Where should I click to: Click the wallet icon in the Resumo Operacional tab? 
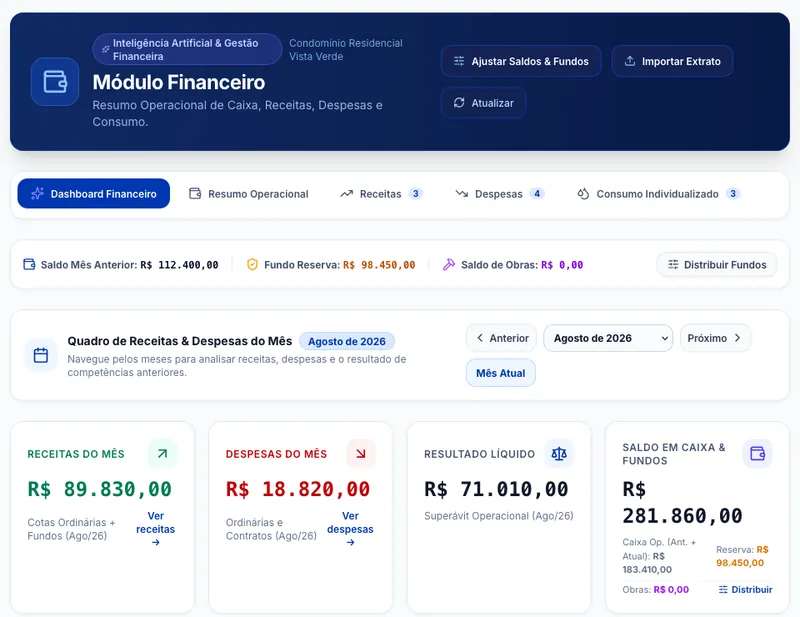click(x=195, y=193)
